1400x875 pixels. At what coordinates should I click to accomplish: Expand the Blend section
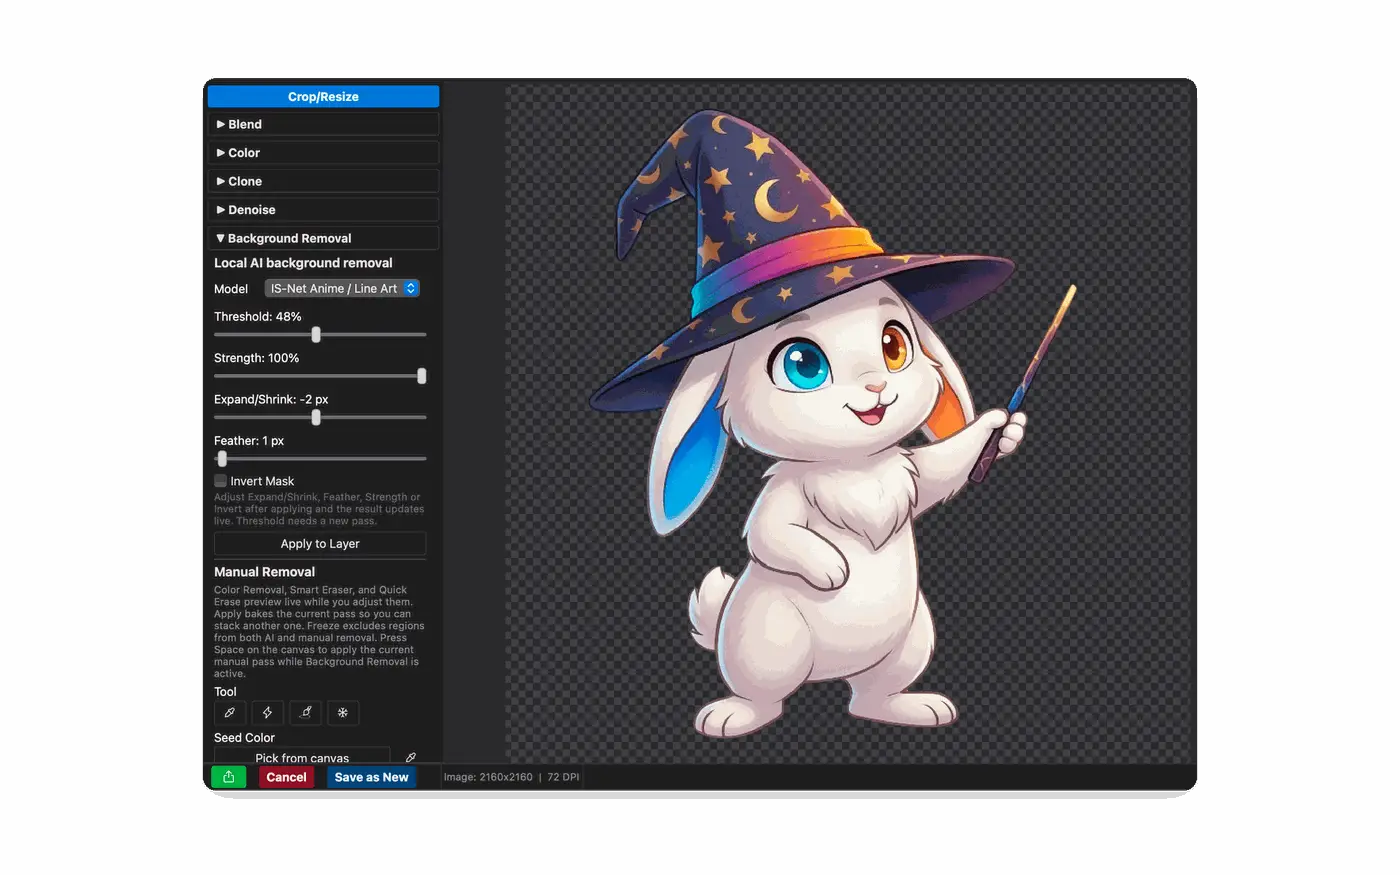pos(323,124)
